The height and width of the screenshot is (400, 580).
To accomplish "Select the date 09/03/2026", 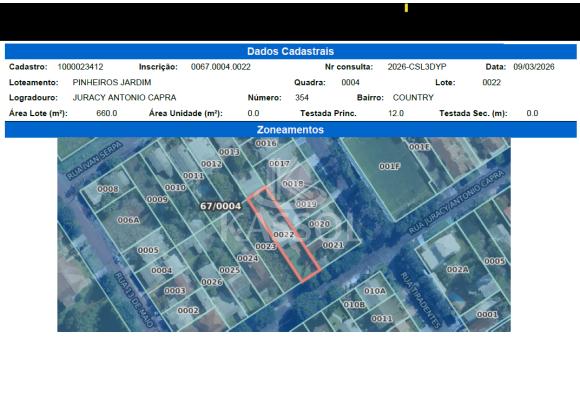I will tap(534, 67).
